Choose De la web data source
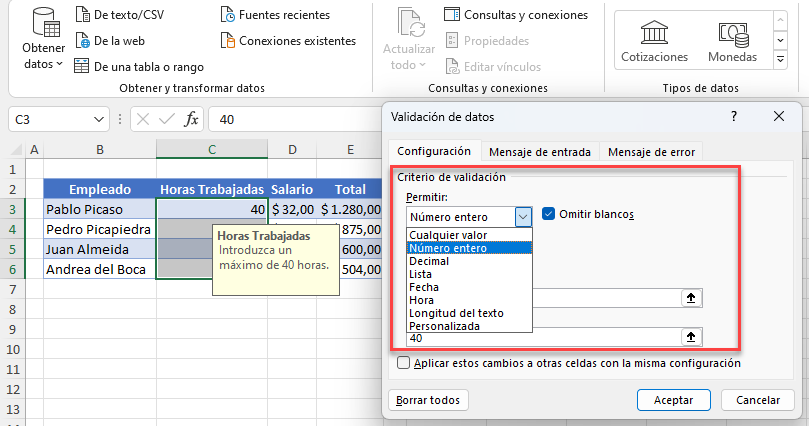 [x=110, y=40]
